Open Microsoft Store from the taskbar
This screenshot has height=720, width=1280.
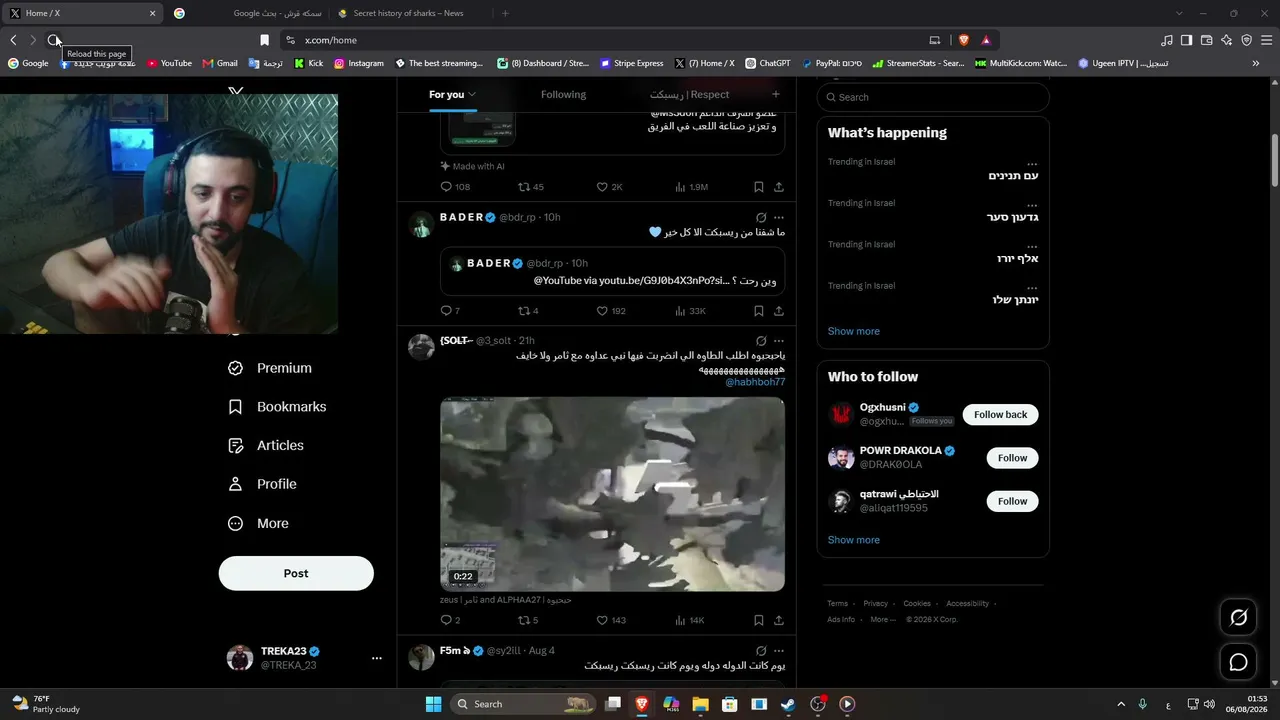(x=730, y=704)
